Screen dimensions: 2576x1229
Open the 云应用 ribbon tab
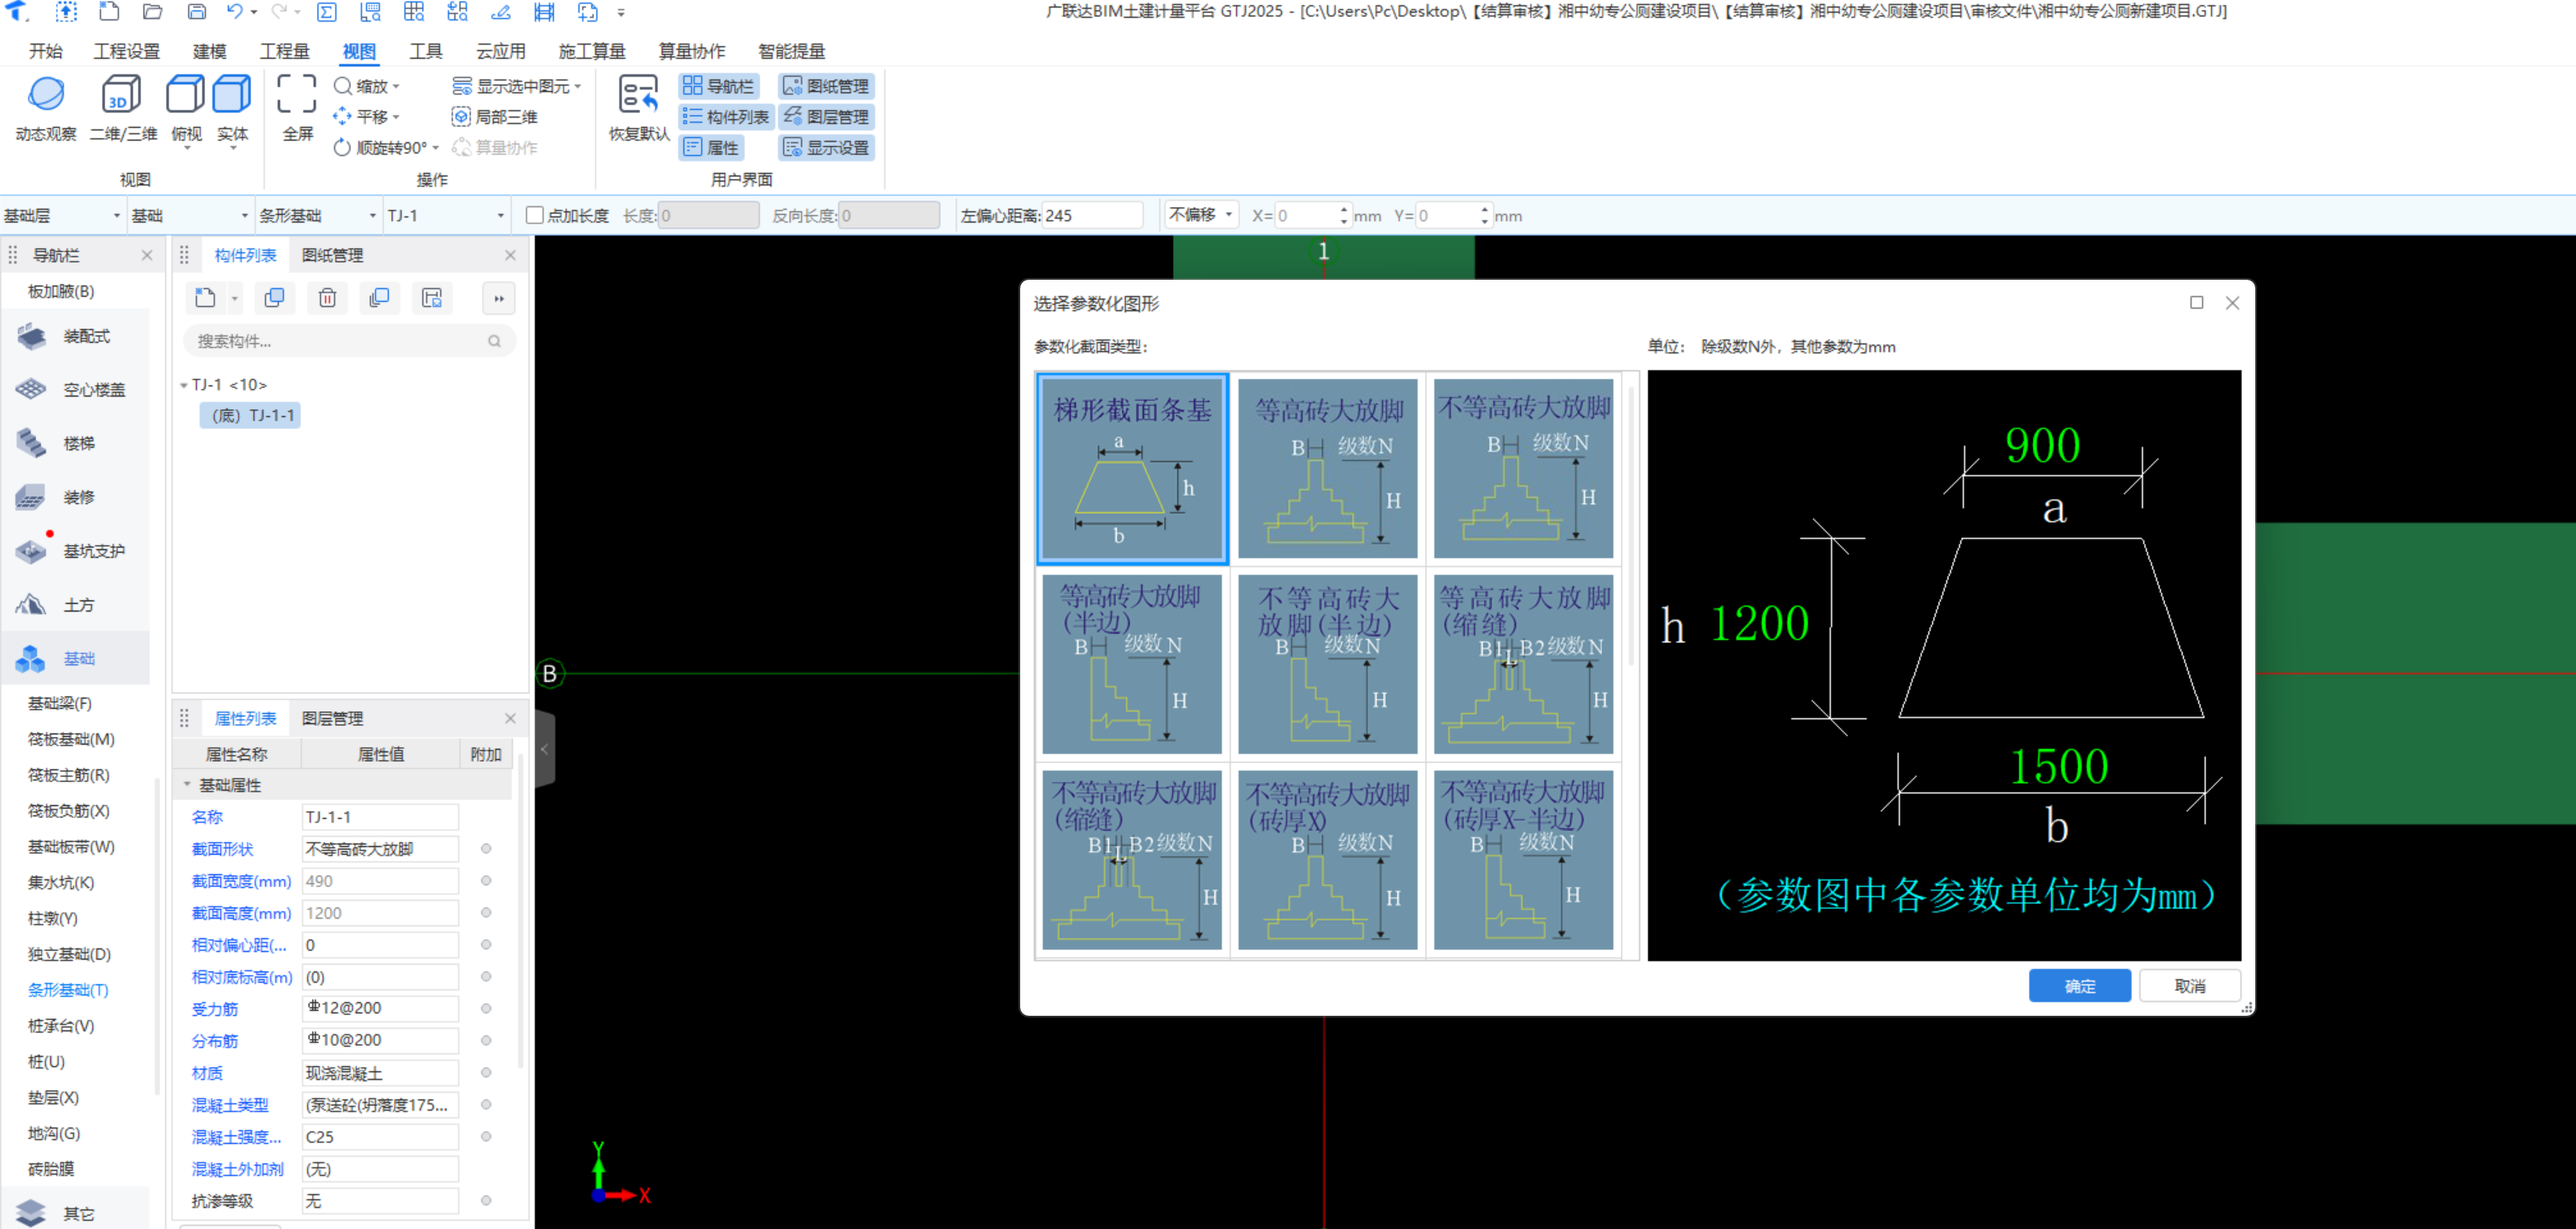point(500,51)
